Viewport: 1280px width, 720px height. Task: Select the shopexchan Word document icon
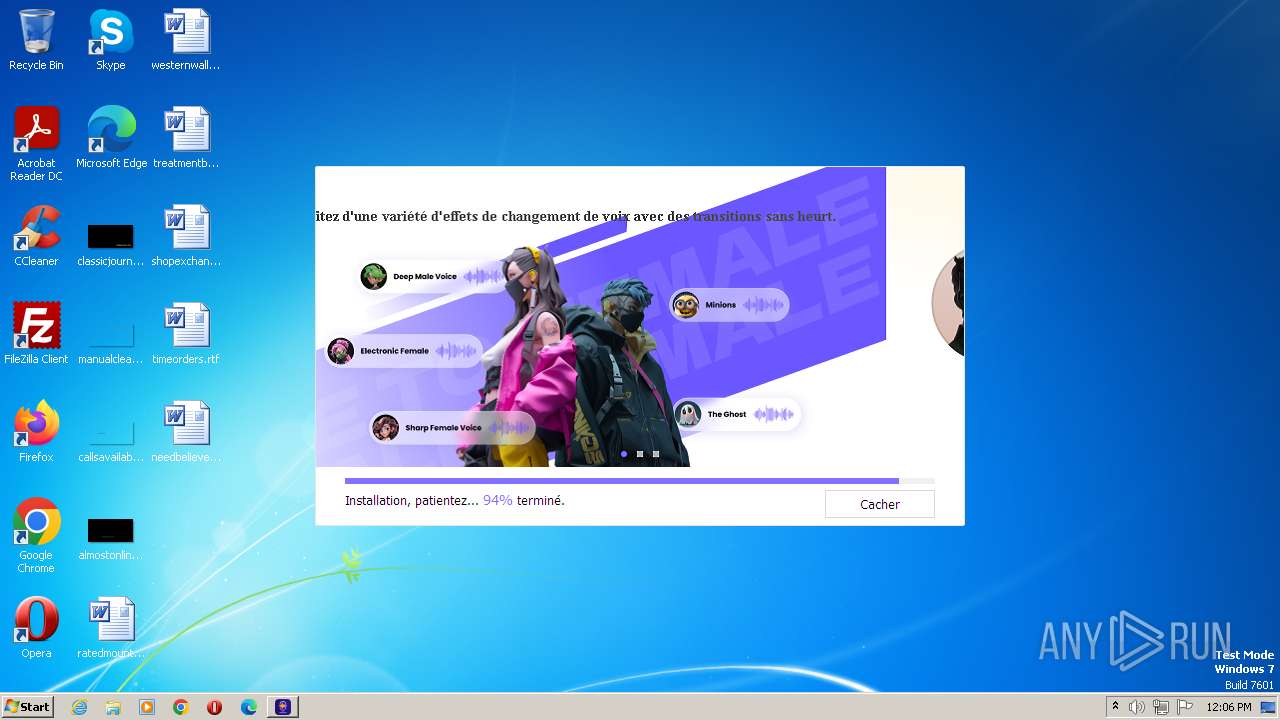pyautogui.click(x=186, y=236)
